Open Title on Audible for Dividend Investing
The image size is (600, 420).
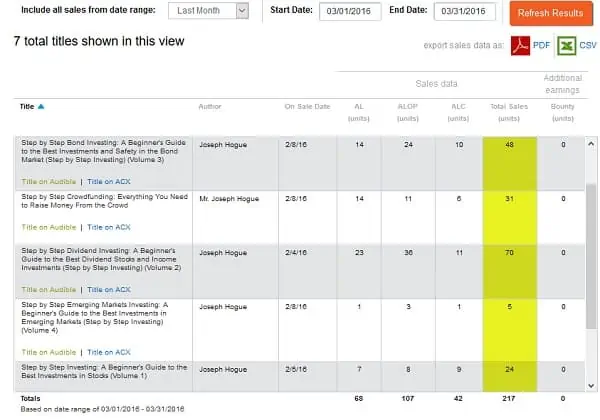[48, 289]
